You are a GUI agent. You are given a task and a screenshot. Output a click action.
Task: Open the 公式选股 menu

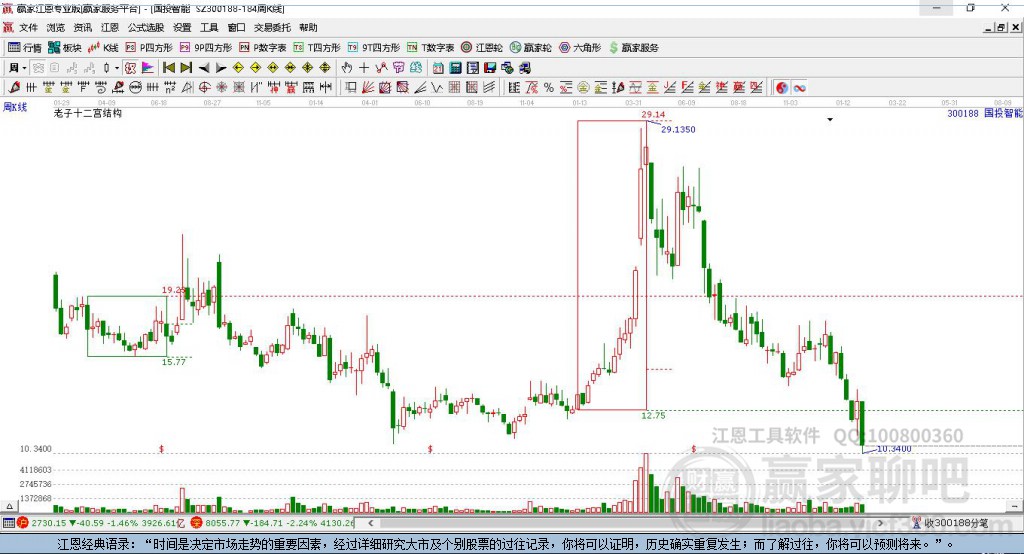[146, 27]
